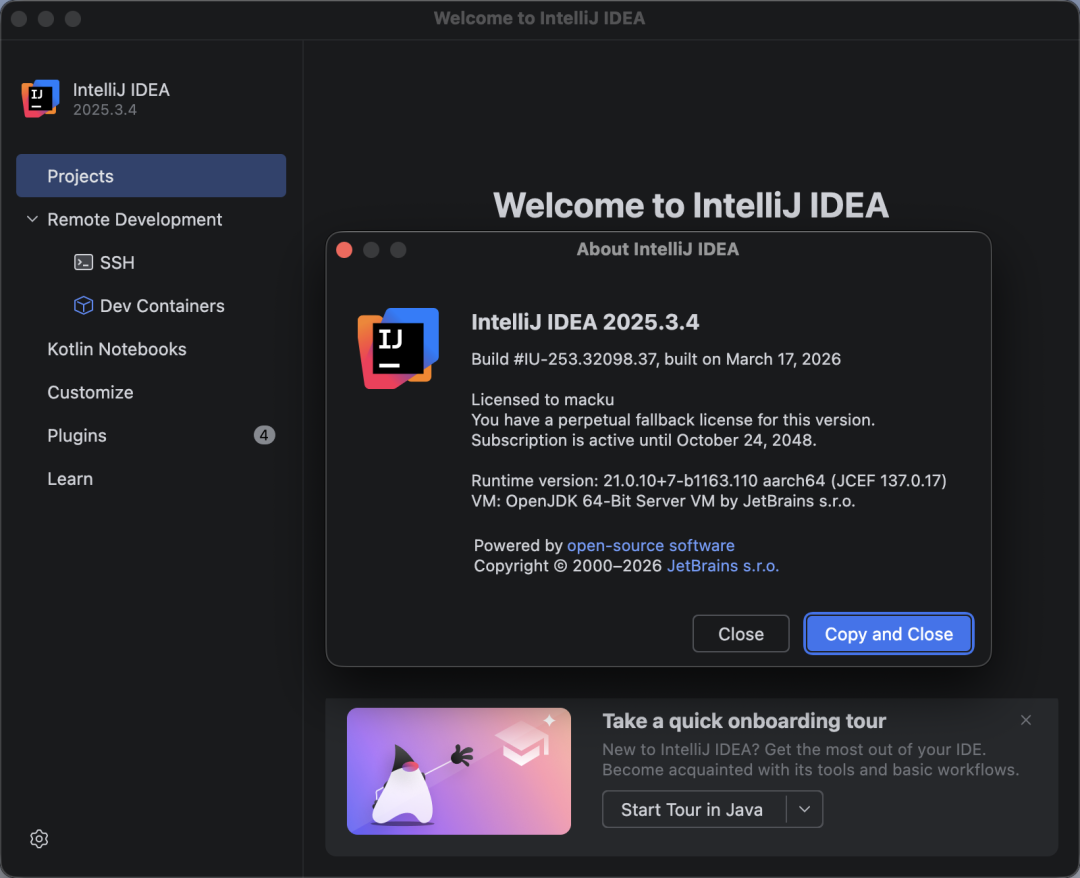
Task: Close the About dialog with red button
Action: 344,250
